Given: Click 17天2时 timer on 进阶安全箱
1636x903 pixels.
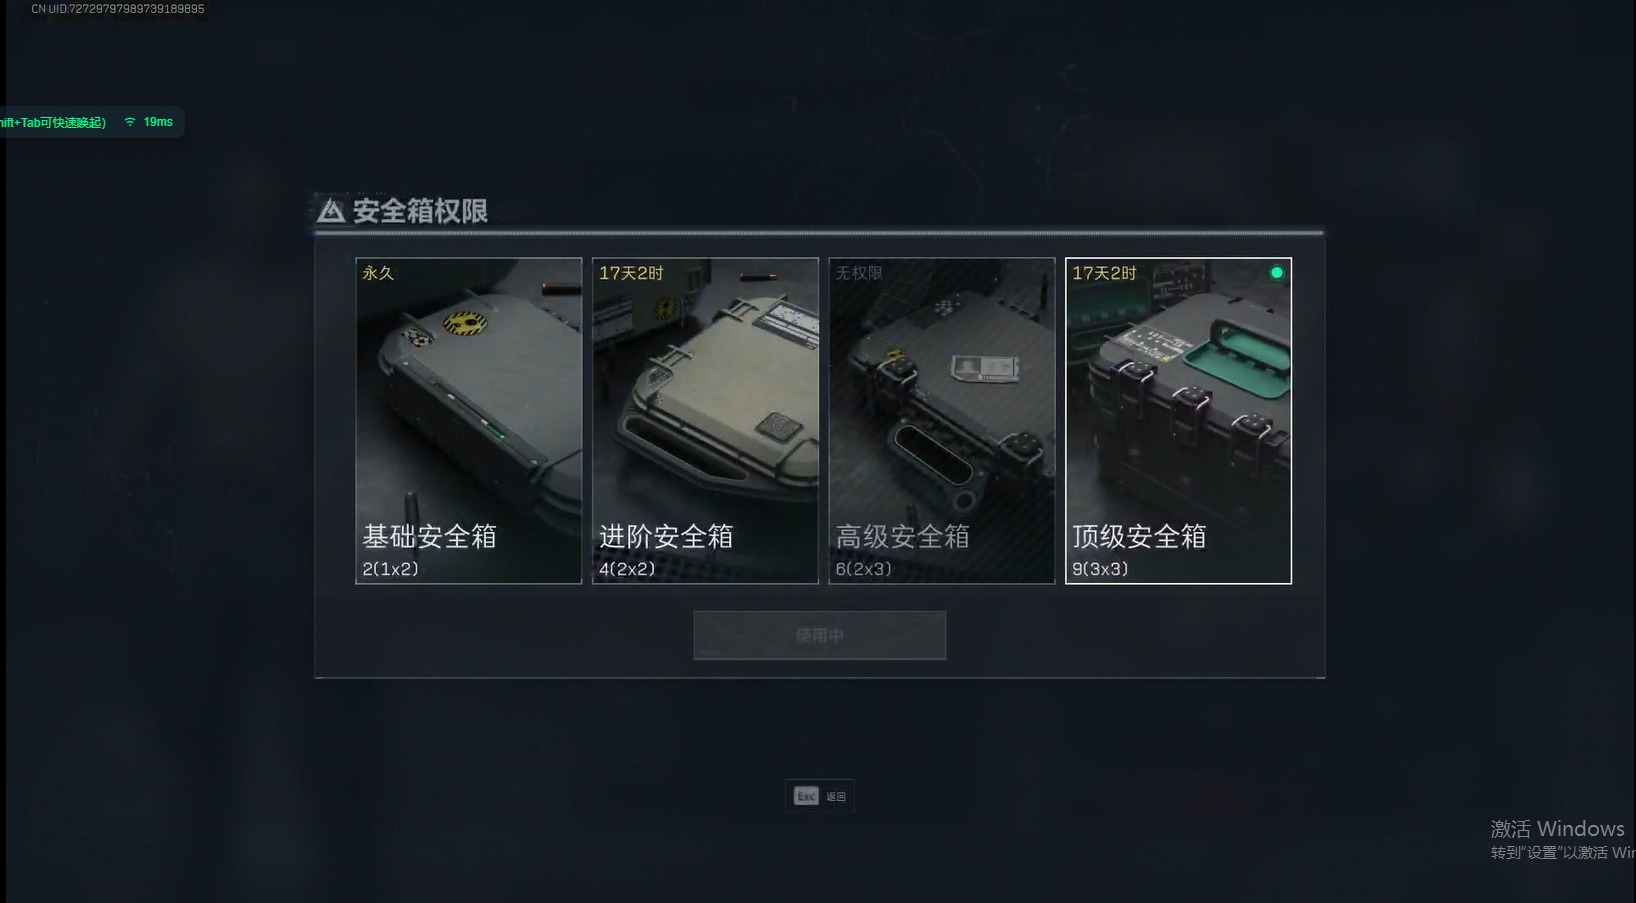Looking at the screenshot, I should (x=631, y=273).
